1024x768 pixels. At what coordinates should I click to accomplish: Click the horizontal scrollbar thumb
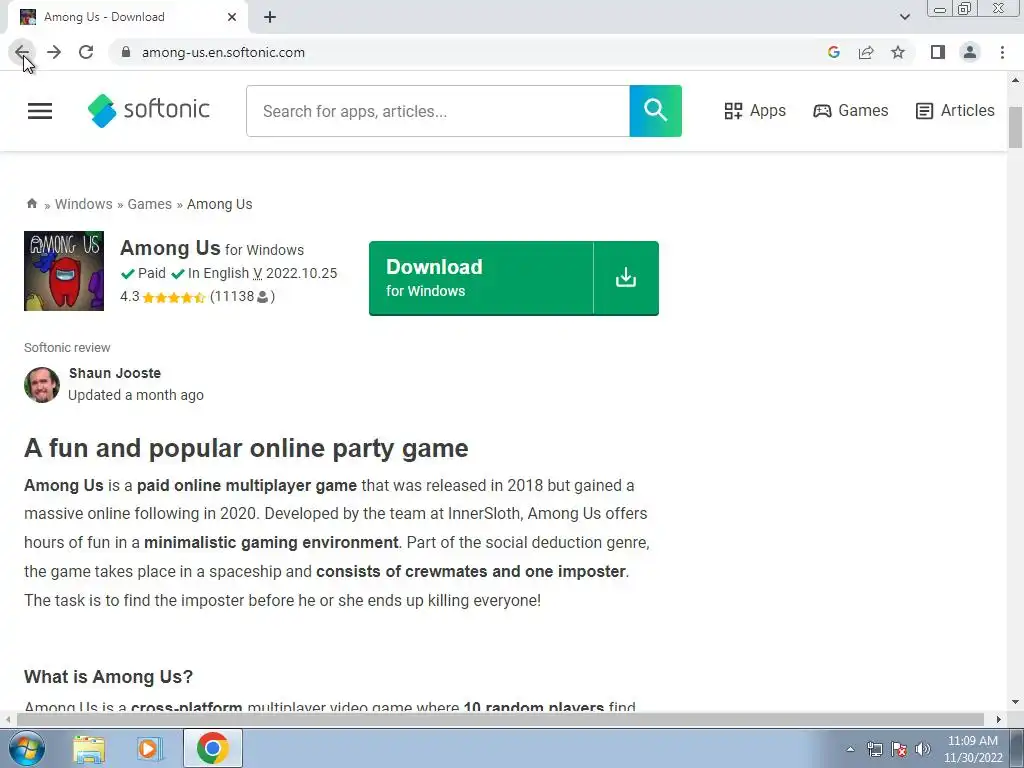(500, 719)
